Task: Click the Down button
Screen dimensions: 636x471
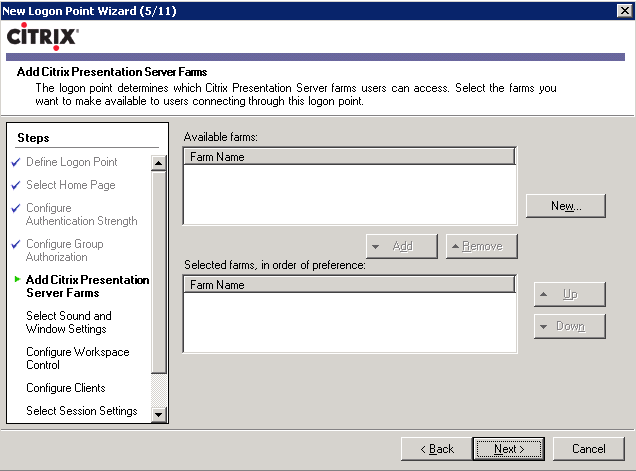Action: click(570, 326)
